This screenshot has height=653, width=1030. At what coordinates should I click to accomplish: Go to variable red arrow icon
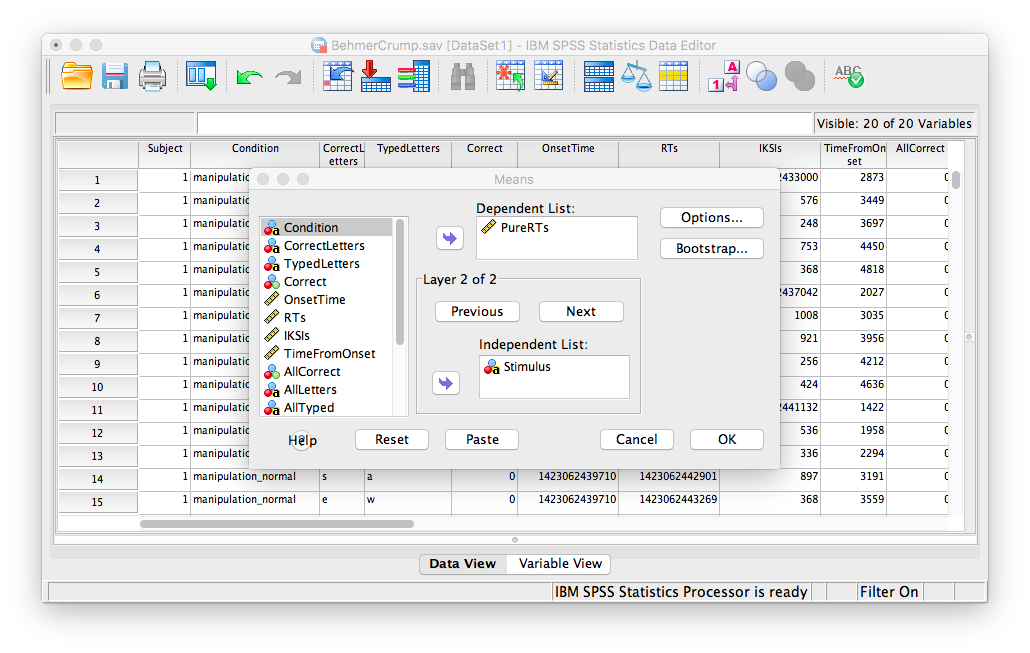tap(376, 76)
